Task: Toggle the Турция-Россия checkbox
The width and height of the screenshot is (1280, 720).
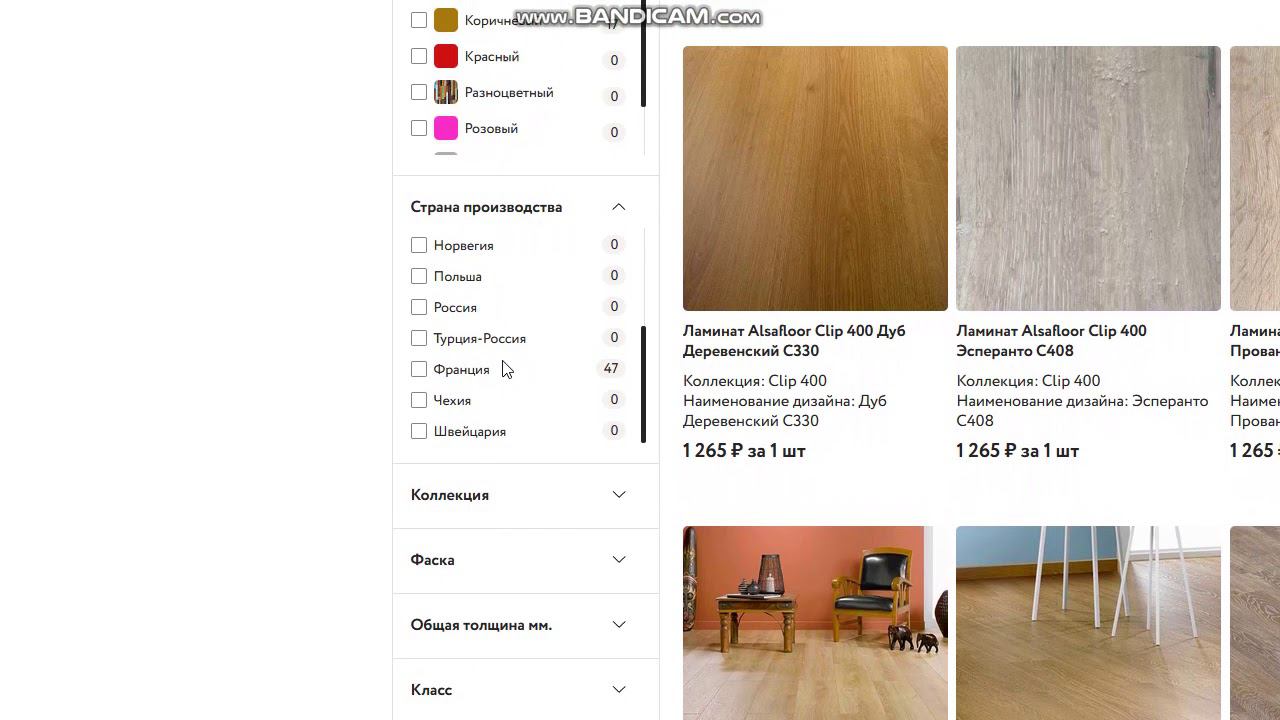Action: point(419,338)
